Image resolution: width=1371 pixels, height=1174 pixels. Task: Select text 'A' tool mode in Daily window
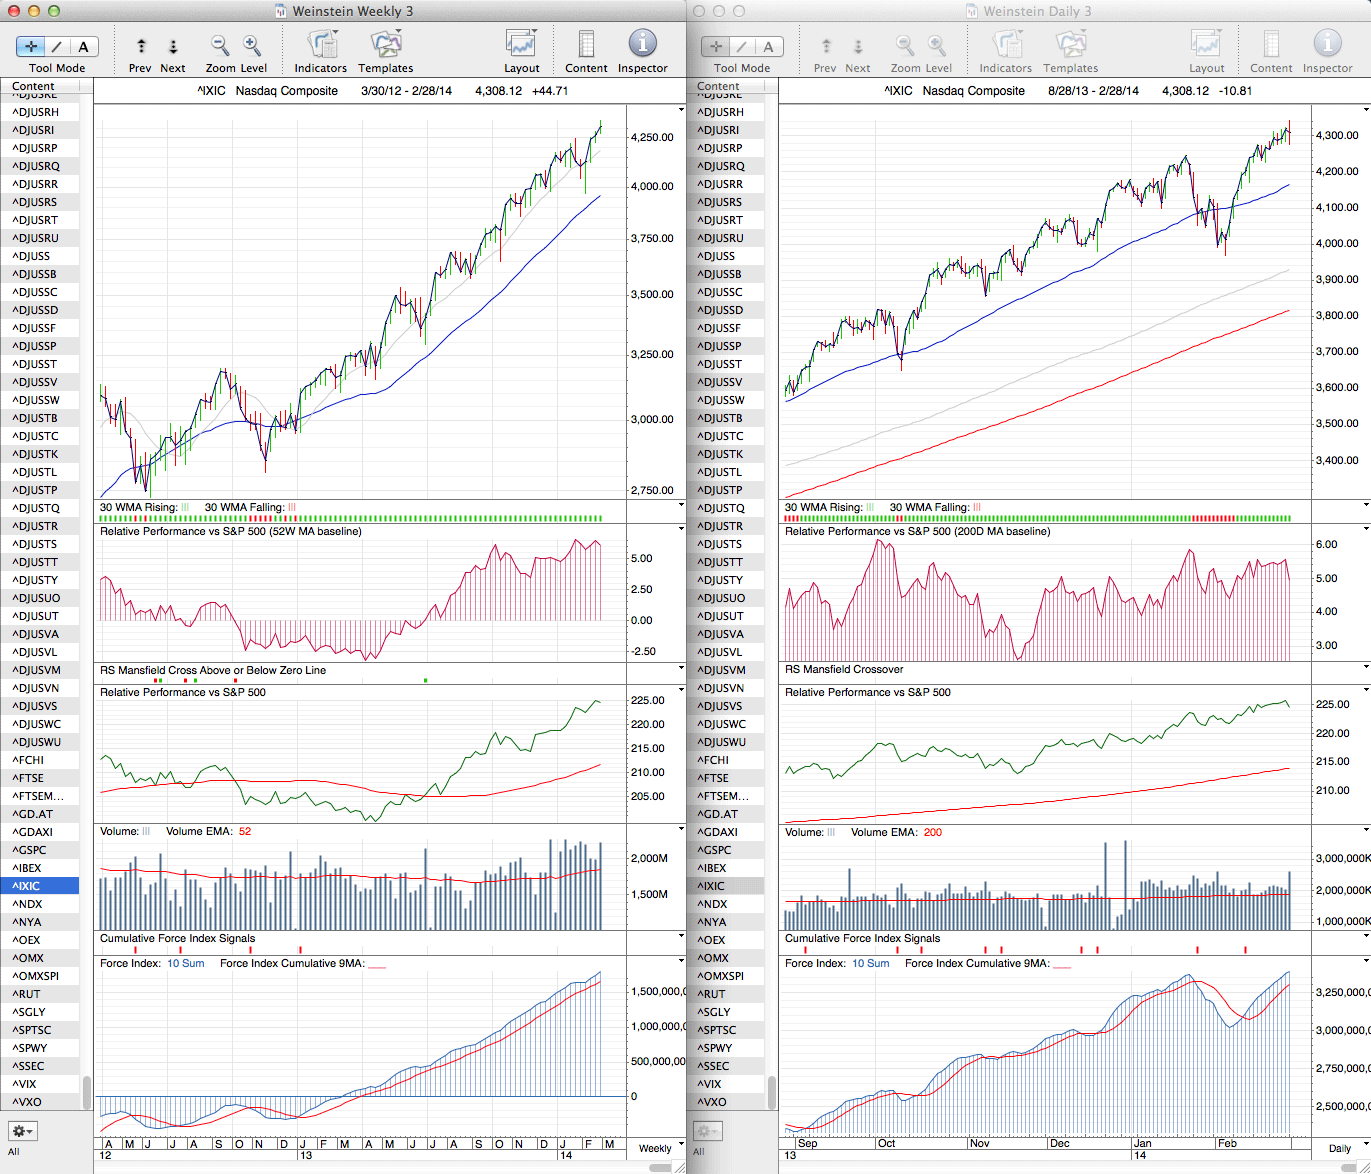click(x=769, y=47)
